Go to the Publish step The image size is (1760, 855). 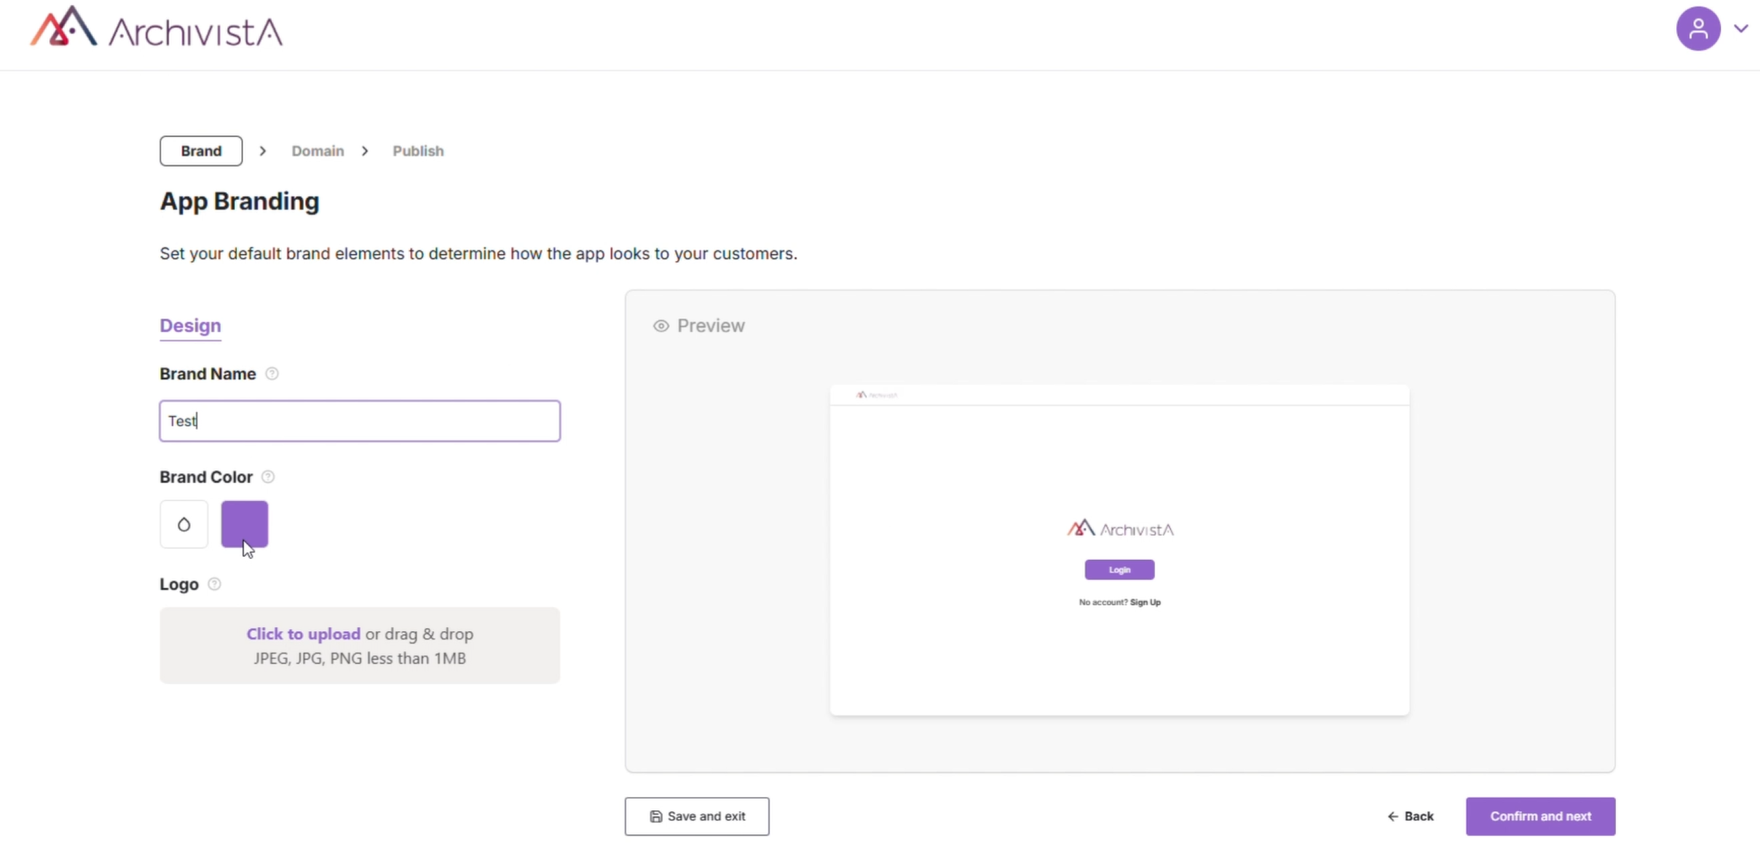418,151
